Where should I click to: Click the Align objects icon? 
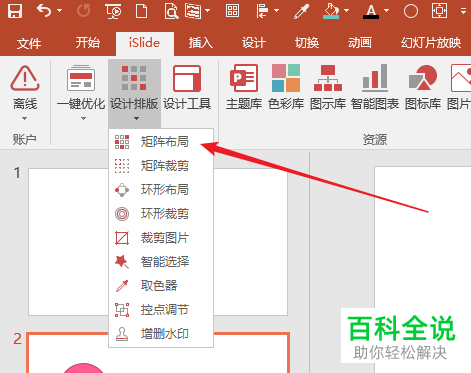(262, 11)
